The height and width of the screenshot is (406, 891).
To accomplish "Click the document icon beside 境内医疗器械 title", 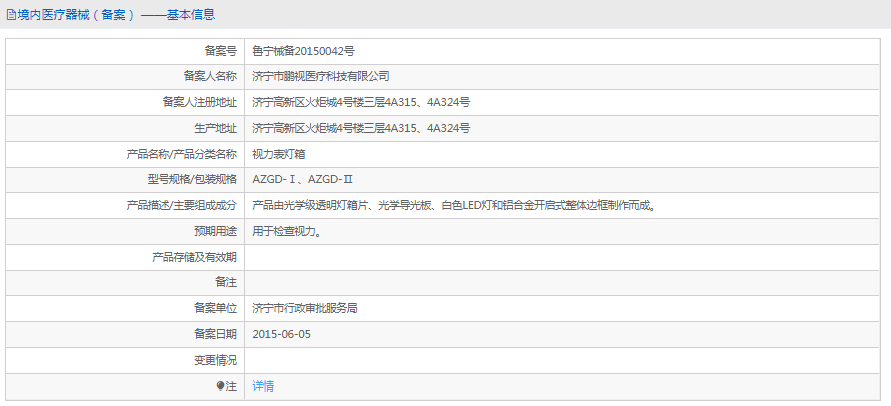I will coord(10,15).
